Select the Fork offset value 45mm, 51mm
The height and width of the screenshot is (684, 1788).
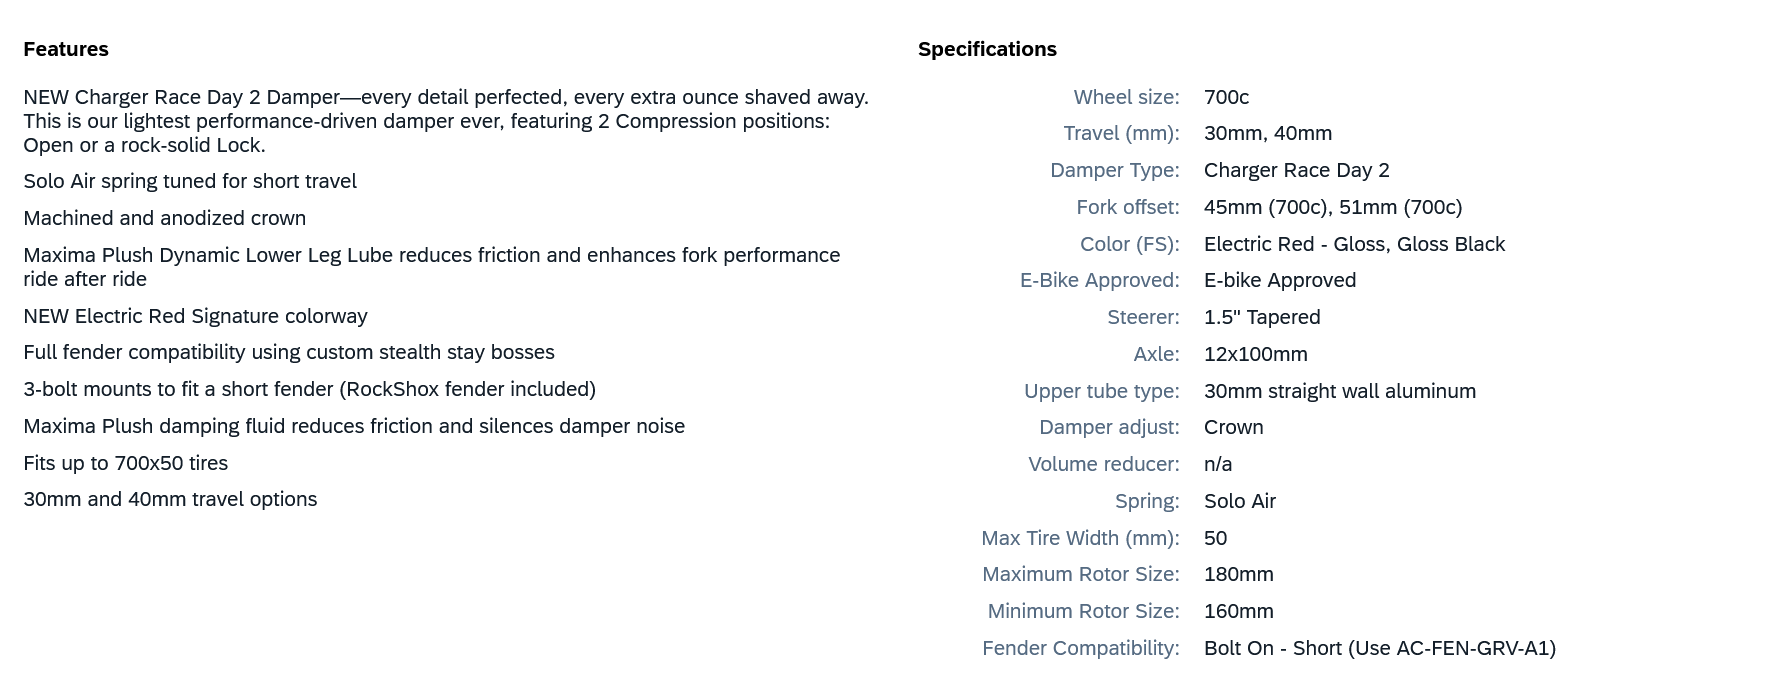[1332, 207]
